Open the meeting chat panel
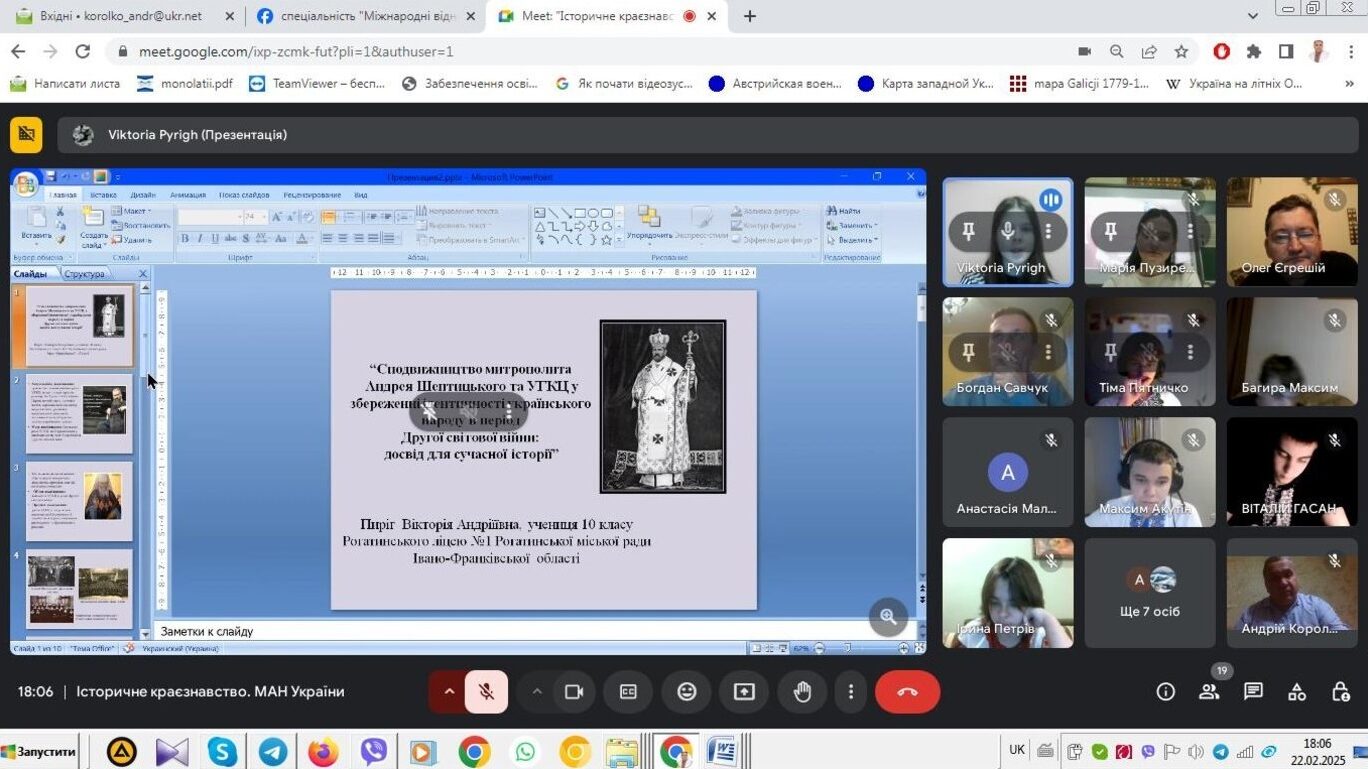The image size is (1368, 769). pyautogui.click(x=1253, y=692)
